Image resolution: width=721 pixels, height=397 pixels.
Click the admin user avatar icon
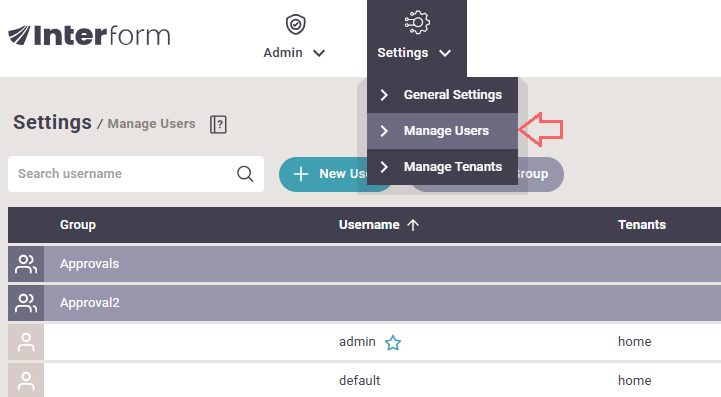point(26,342)
